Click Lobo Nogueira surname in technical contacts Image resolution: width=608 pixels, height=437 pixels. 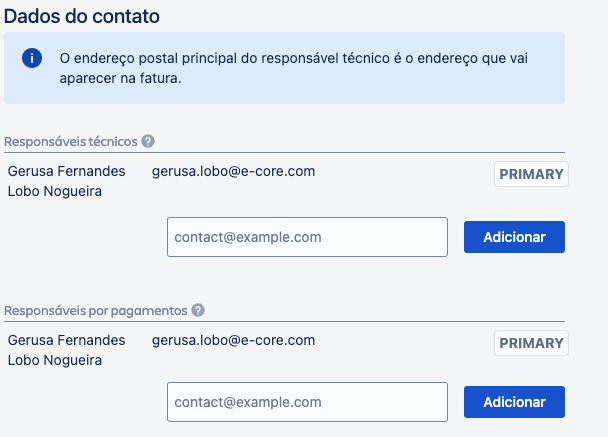(x=54, y=191)
